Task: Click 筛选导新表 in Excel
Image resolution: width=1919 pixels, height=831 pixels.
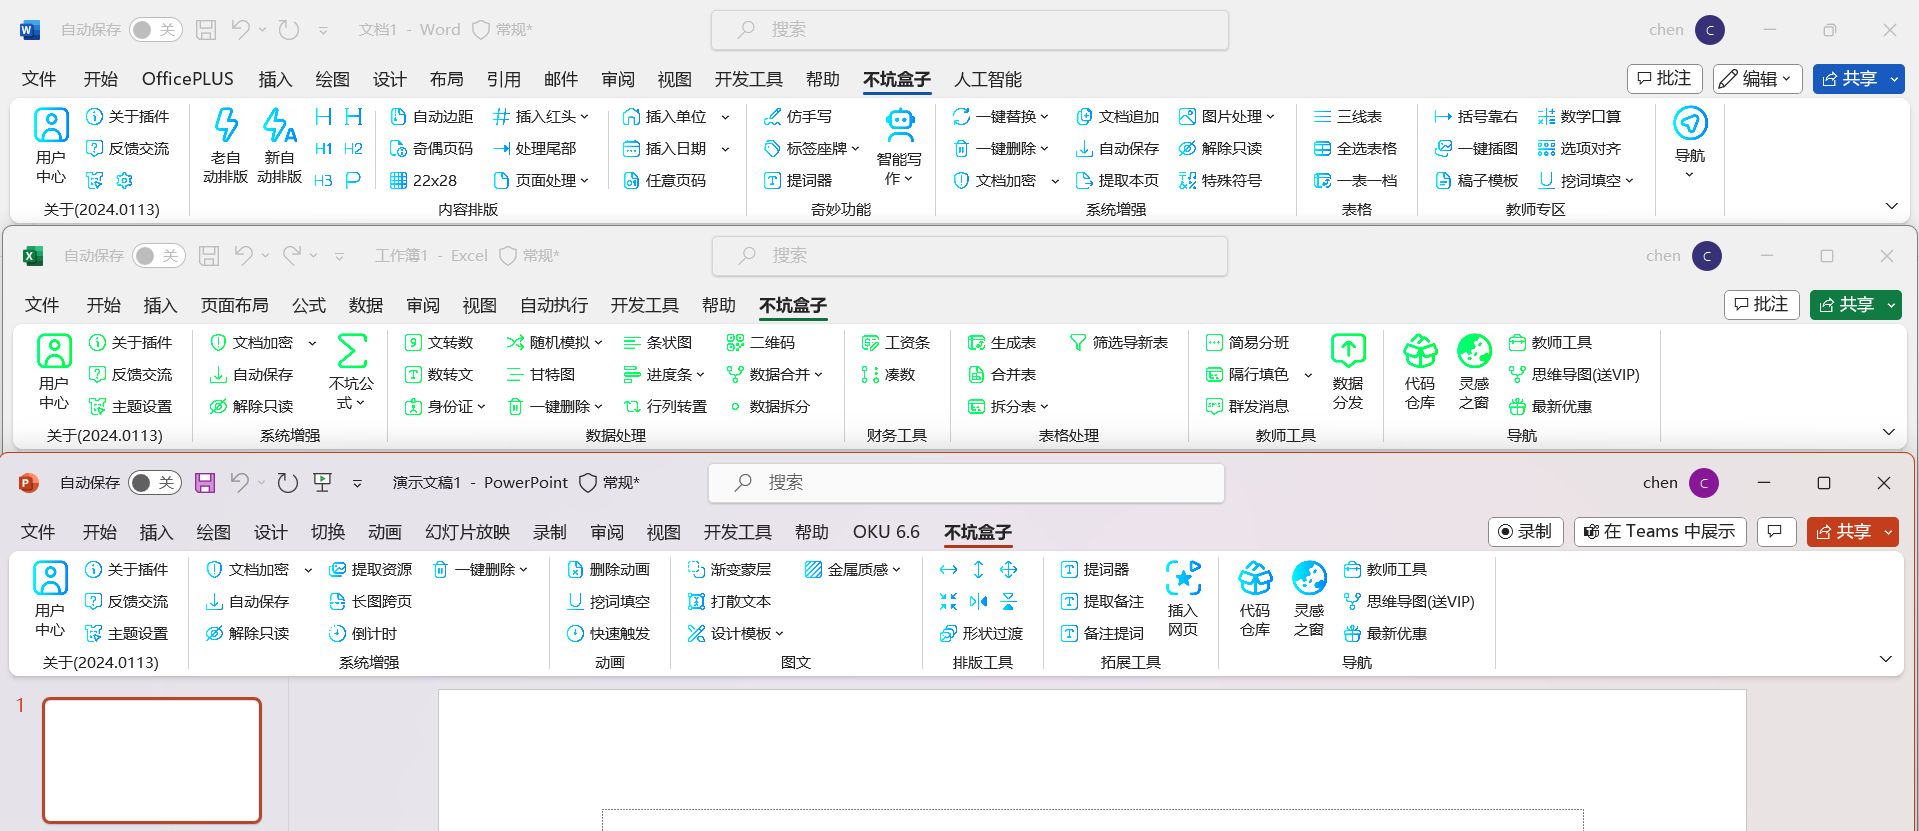Action: click(1119, 342)
